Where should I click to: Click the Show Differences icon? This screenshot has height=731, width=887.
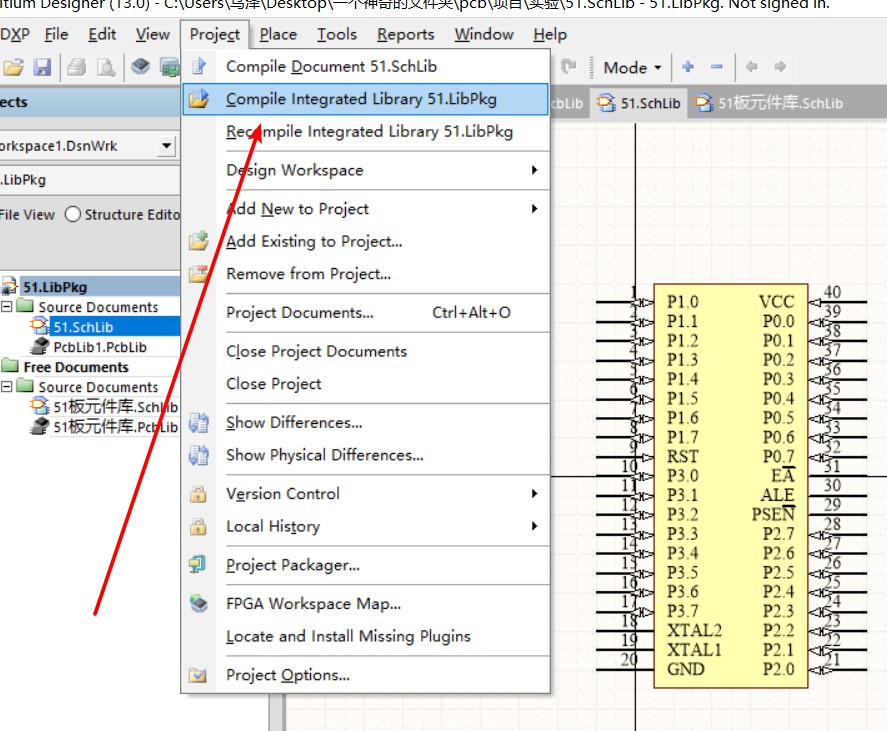[x=199, y=423]
